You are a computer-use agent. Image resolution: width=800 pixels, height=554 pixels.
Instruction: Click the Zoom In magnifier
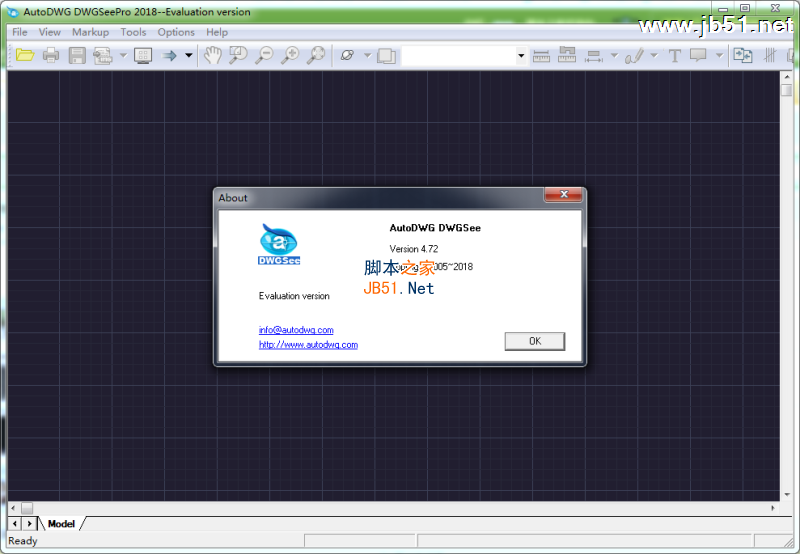[x=290, y=55]
